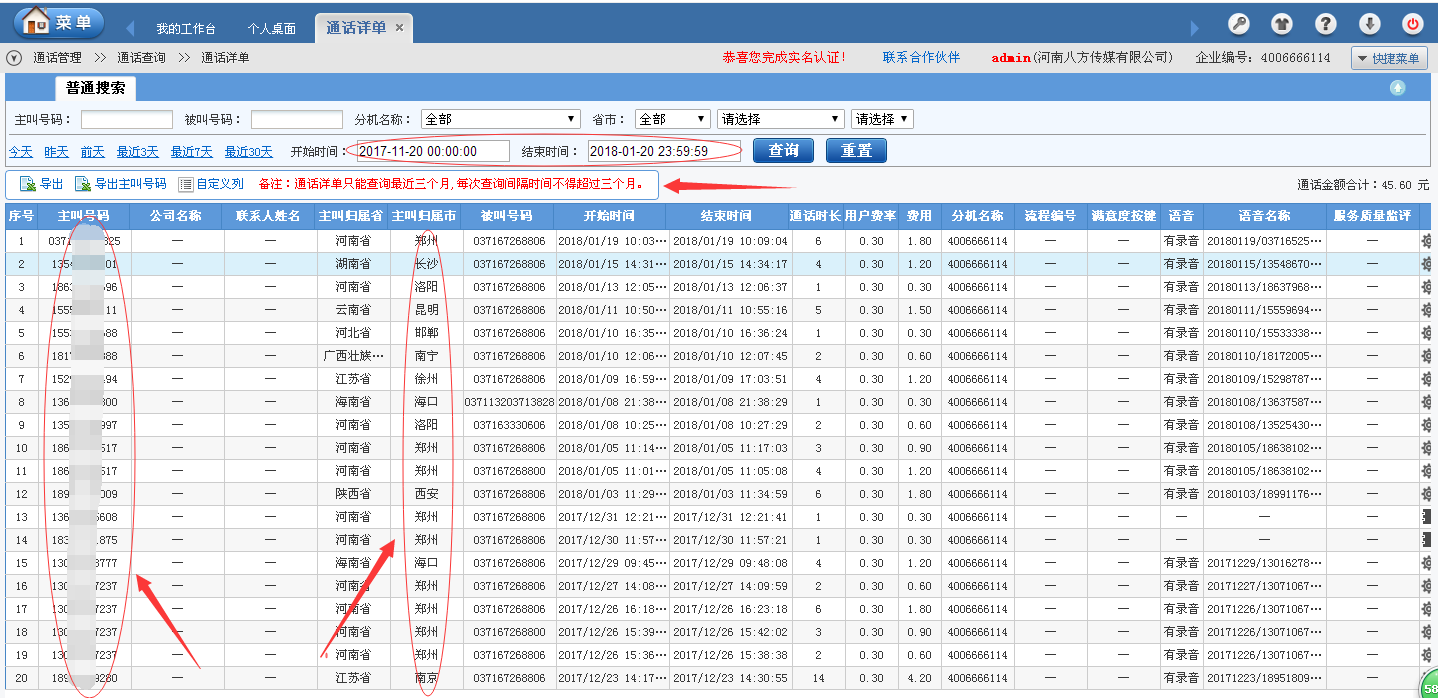The width and height of the screenshot is (1438, 698).
Task: Collapse search panel with up-arrow icon
Action: 1397,88
